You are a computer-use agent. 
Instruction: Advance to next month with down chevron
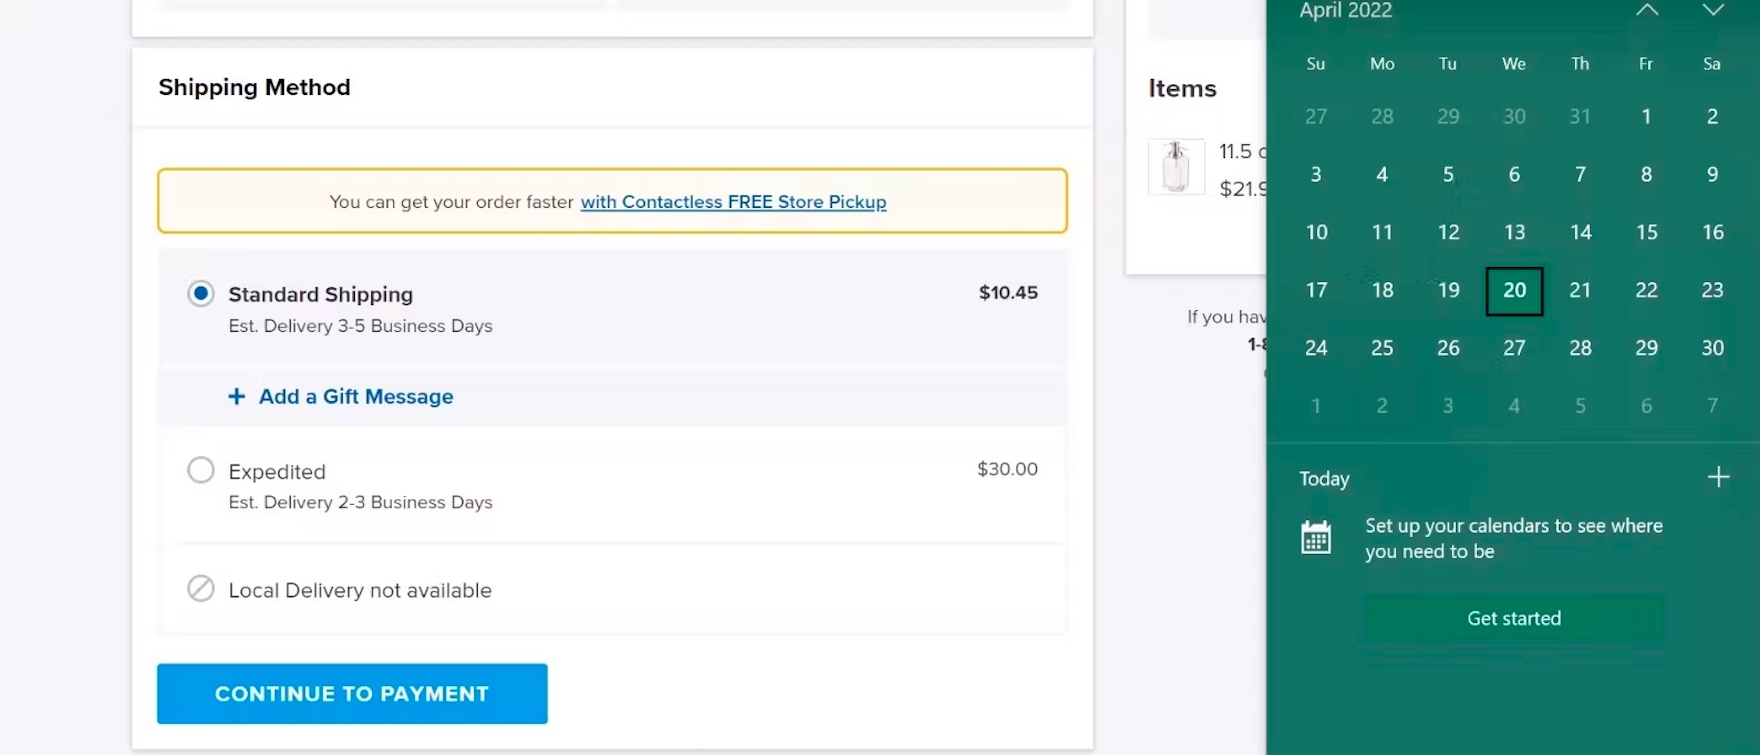[x=1713, y=11]
